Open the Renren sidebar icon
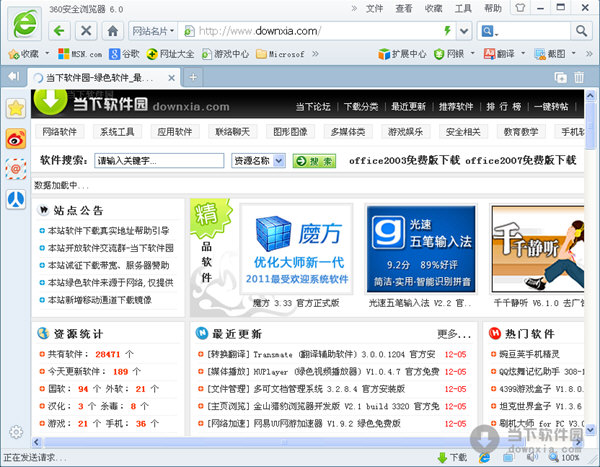Viewport: 600px width, 467px height. click(16, 199)
